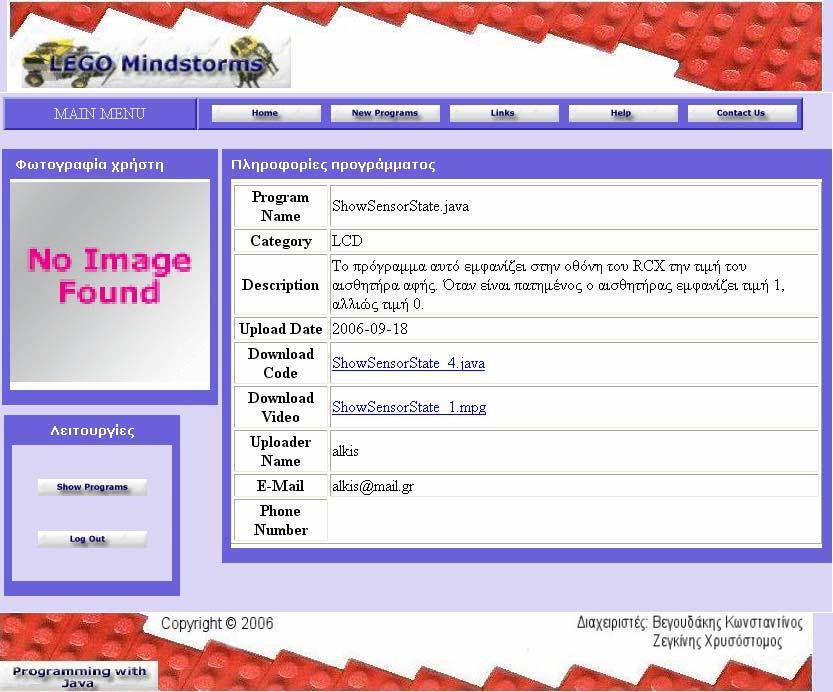Click administrator name Ζεγκίνης Χρυσόστομος

click(718, 641)
